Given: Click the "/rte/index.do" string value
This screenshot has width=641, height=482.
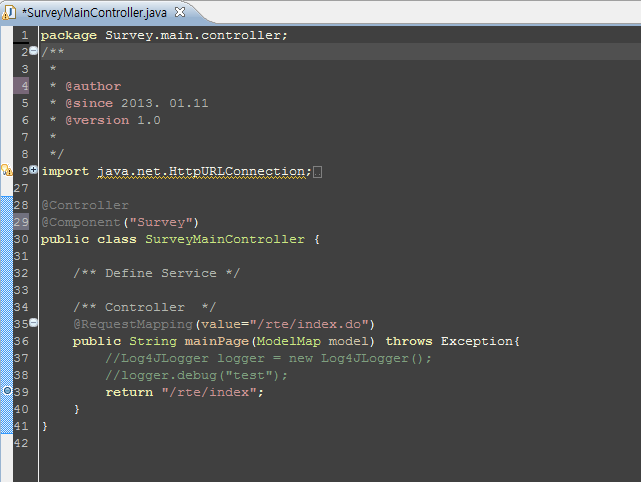Looking at the screenshot, I should [x=309, y=324].
